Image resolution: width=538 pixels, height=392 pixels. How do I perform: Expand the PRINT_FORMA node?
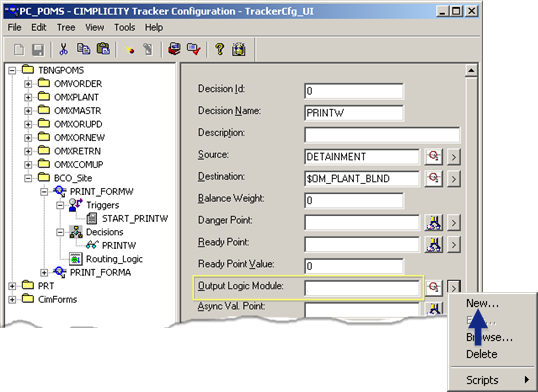pyautogui.click(x=44, y=273)
